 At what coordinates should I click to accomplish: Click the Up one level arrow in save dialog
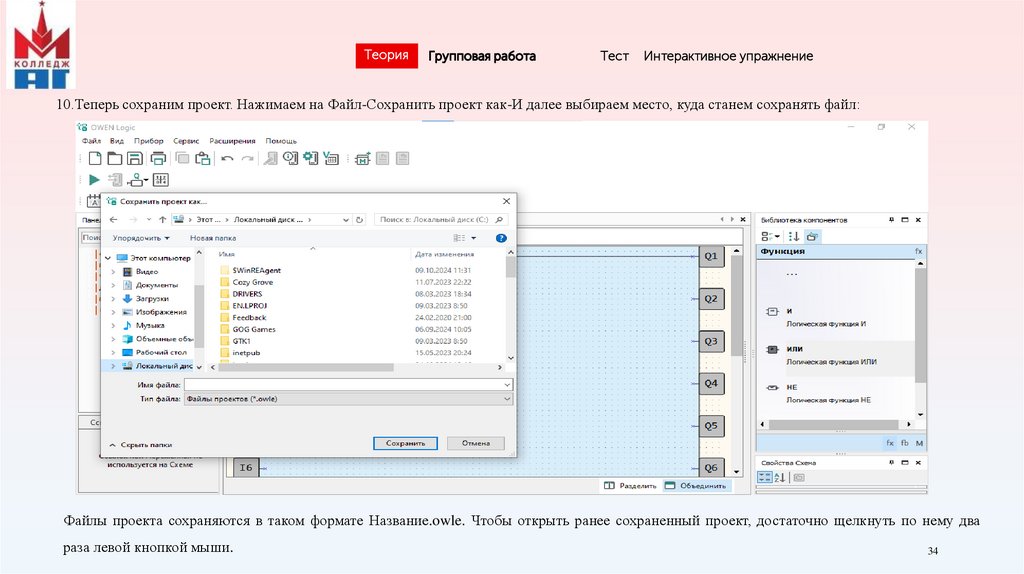point(162,220)
